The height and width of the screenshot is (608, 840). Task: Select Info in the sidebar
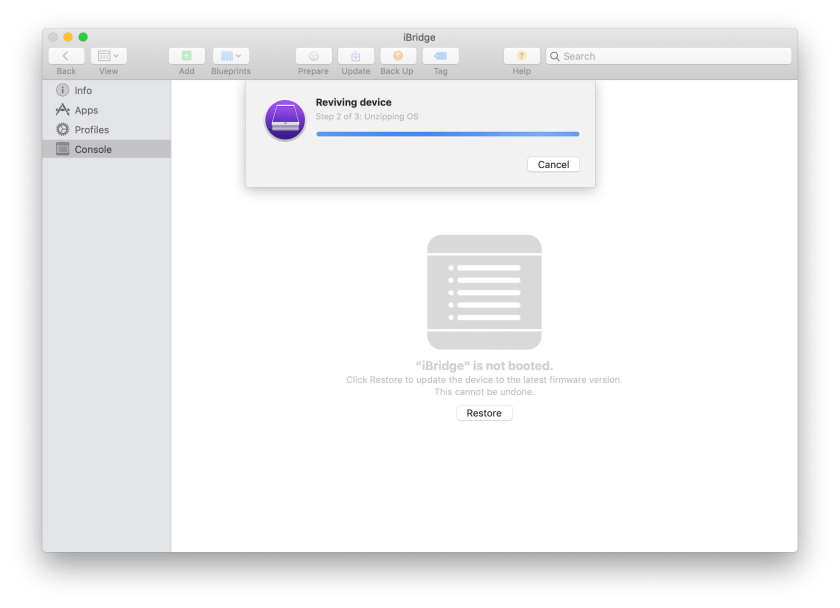pos(83,91)
